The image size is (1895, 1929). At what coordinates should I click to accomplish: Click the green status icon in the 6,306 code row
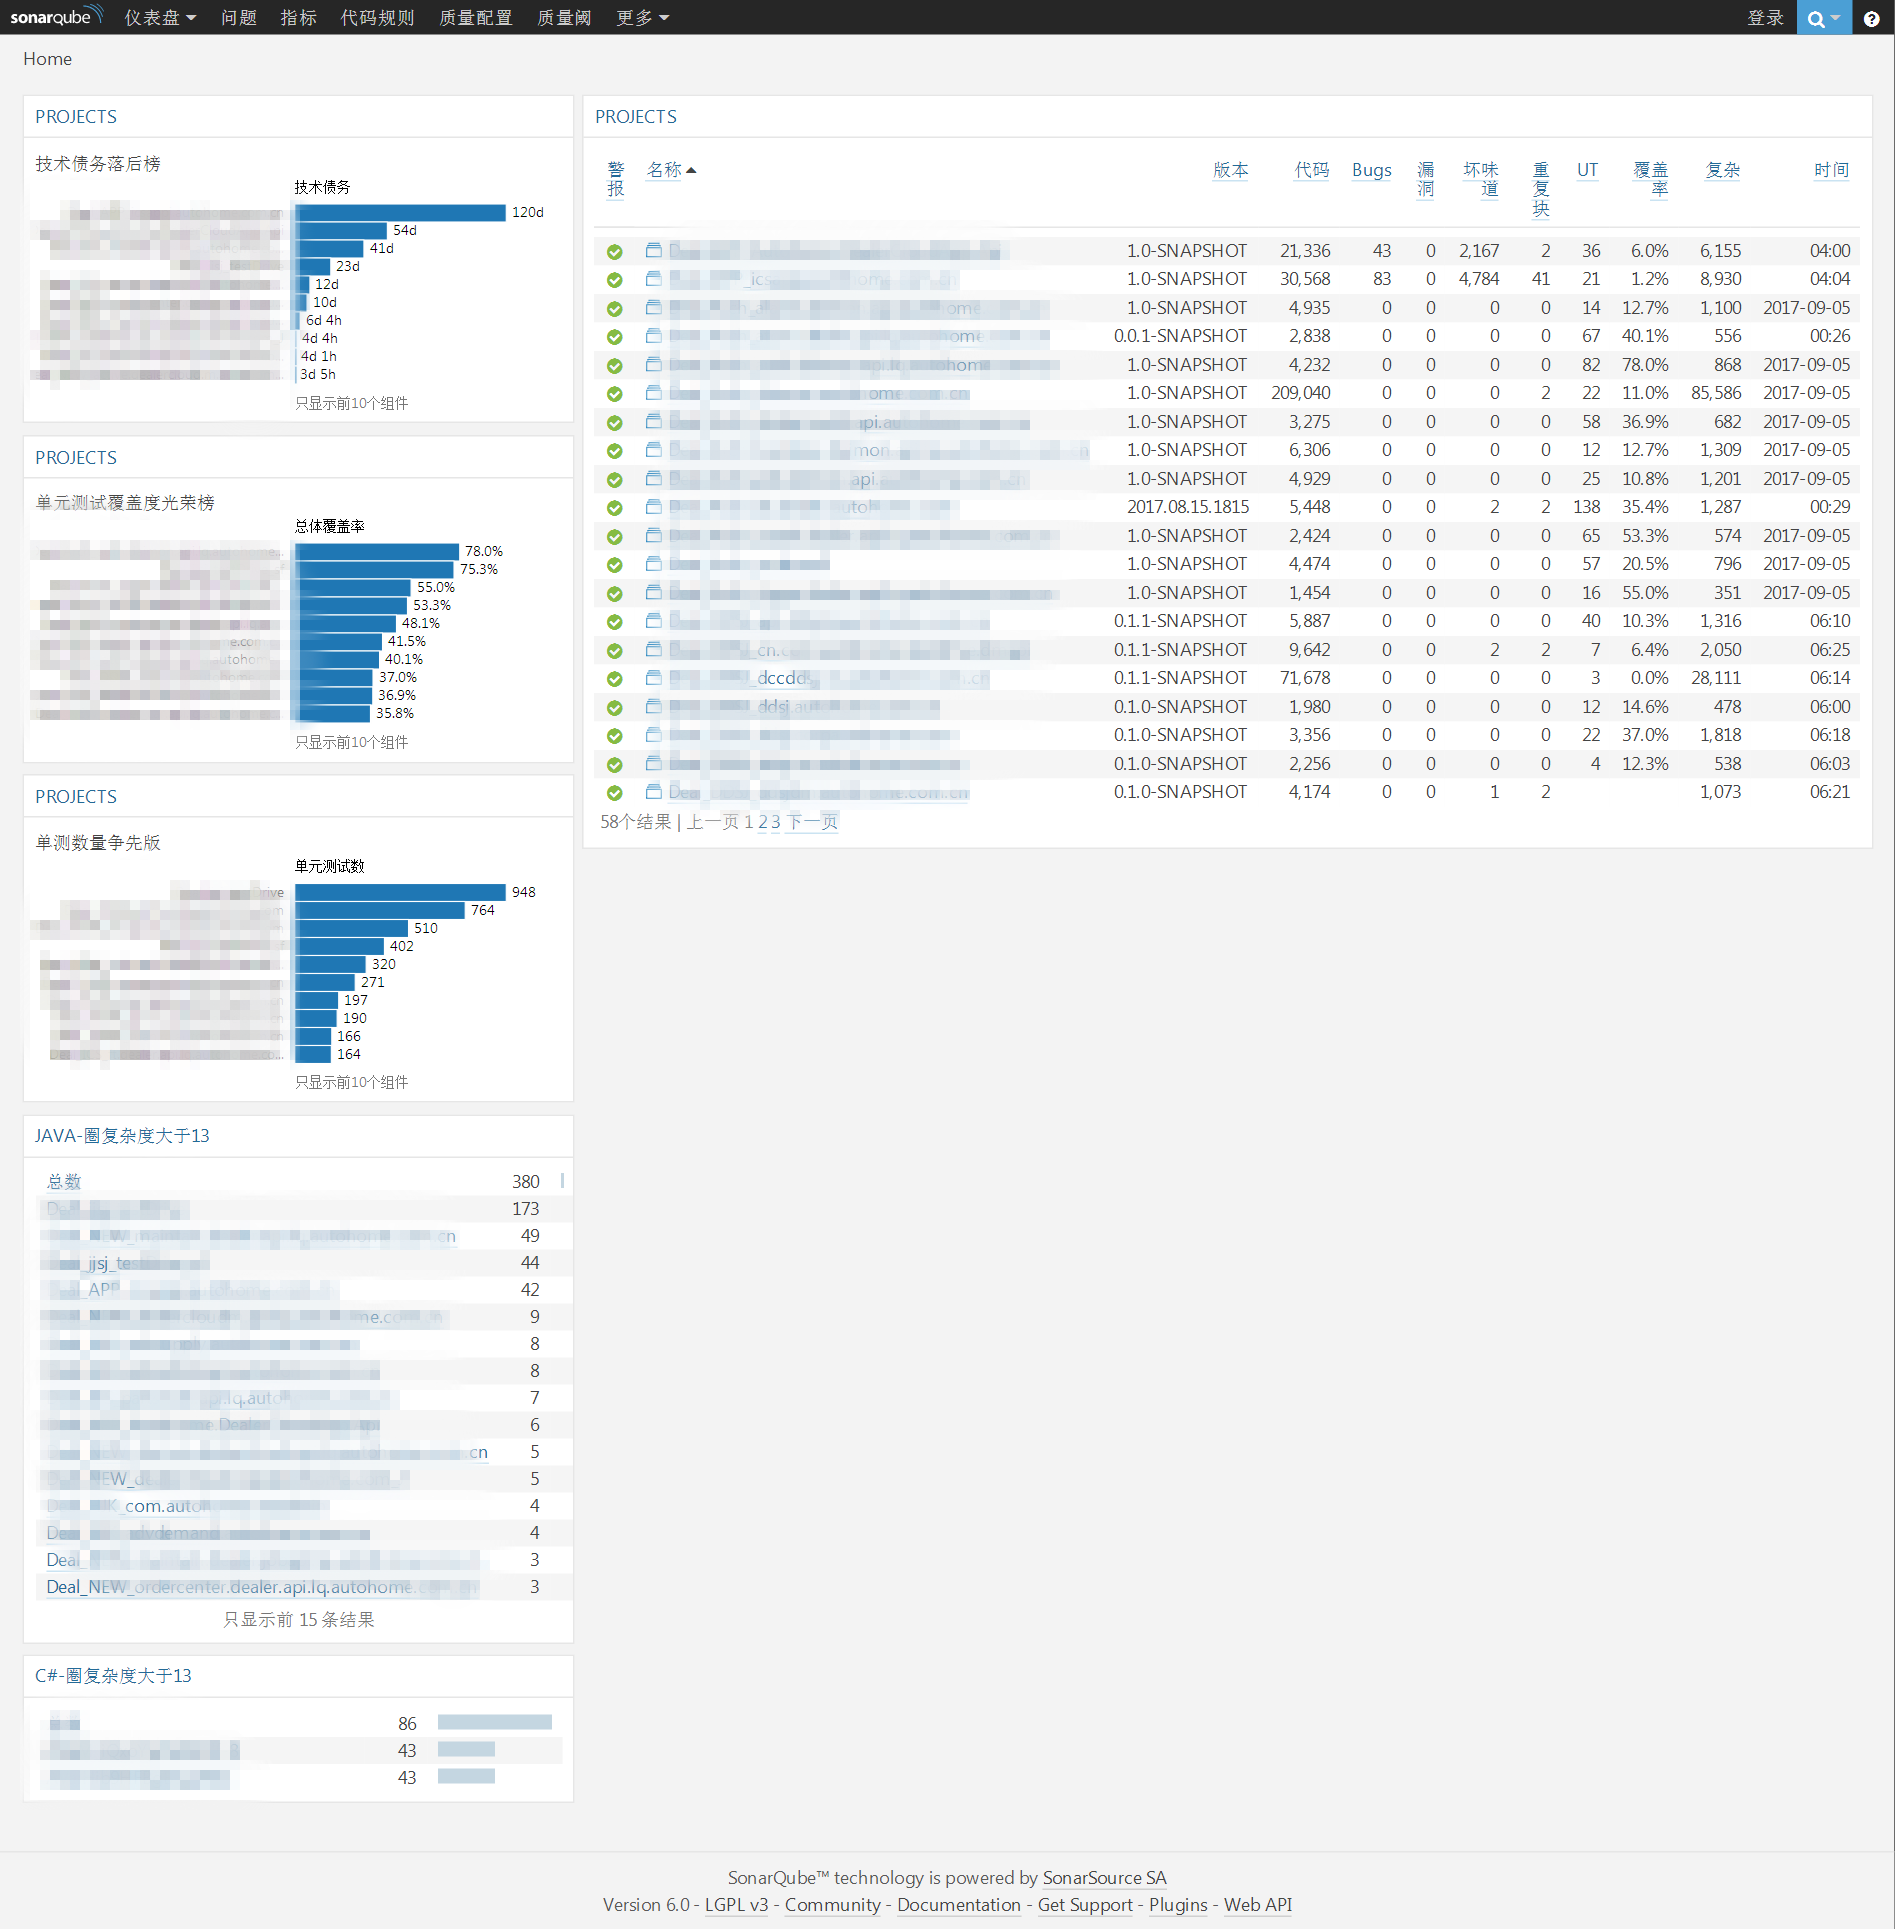(x=615, y=451)
